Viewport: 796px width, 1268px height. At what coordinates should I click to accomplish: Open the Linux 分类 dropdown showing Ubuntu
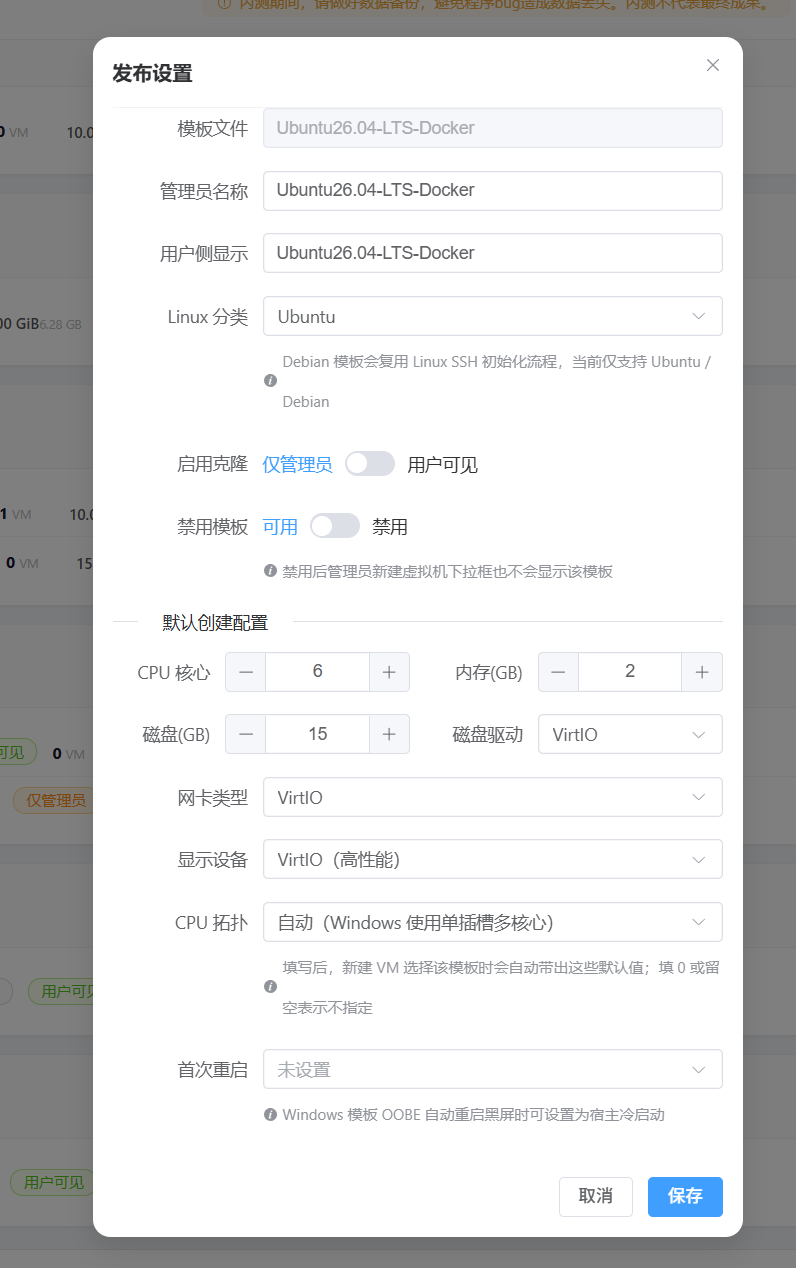tap(493, 316)
